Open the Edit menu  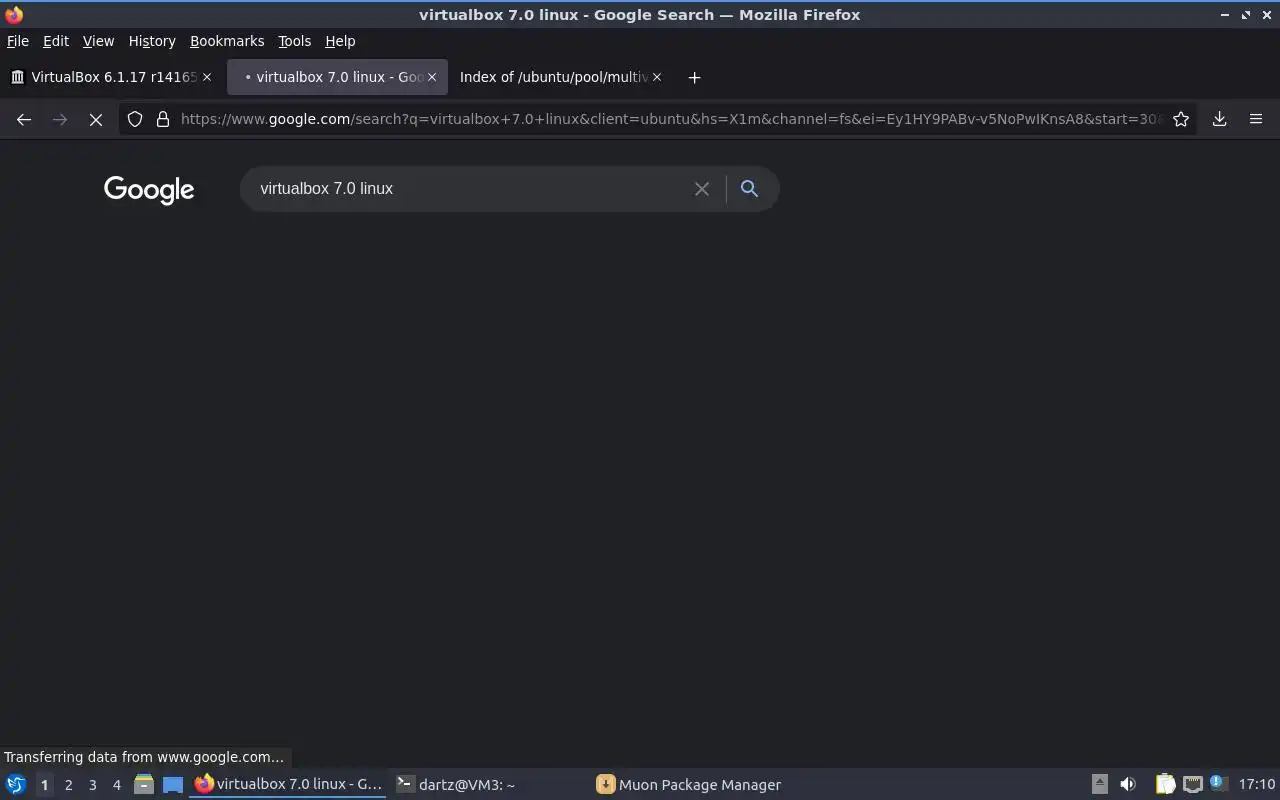click(56, 41)
